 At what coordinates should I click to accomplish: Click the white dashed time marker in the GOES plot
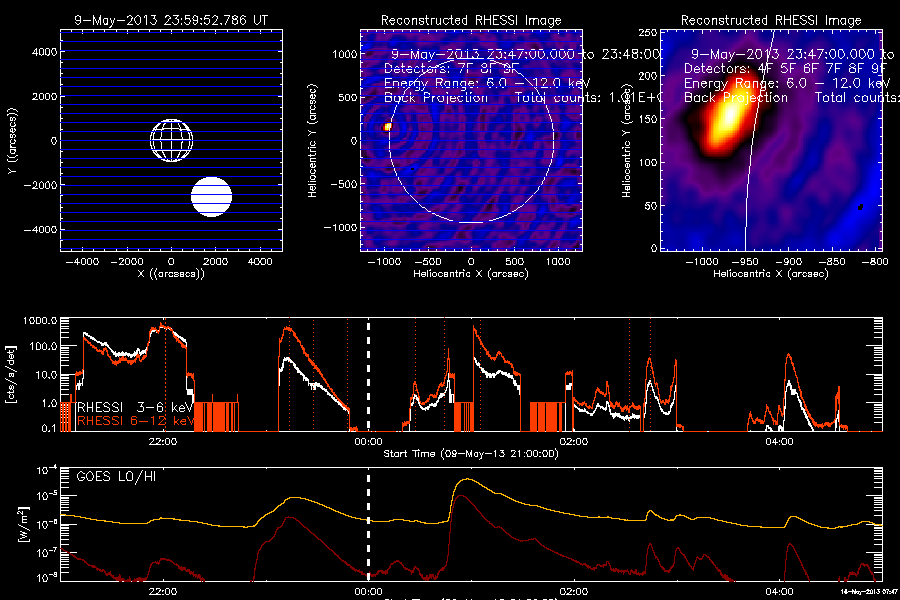[368, 525]
